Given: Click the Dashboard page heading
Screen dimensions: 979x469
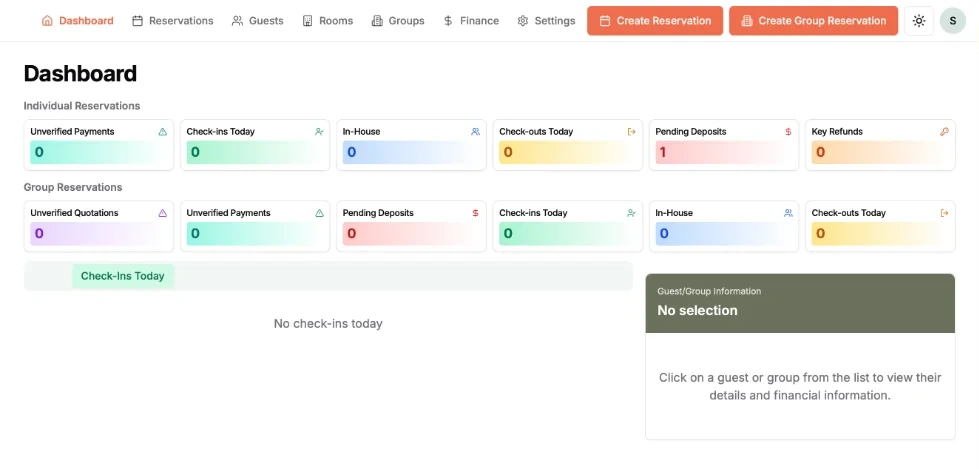Looking at the screenshot, I should [80, 74].
